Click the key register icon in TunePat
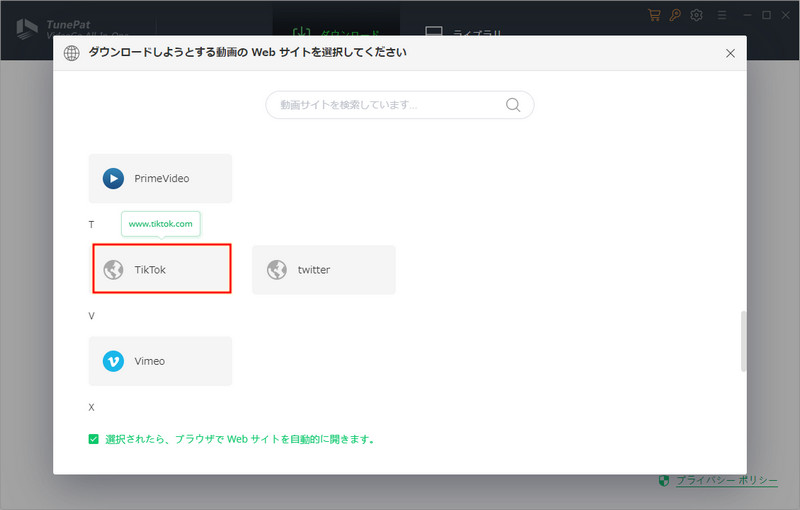 [x=675, y=15]
